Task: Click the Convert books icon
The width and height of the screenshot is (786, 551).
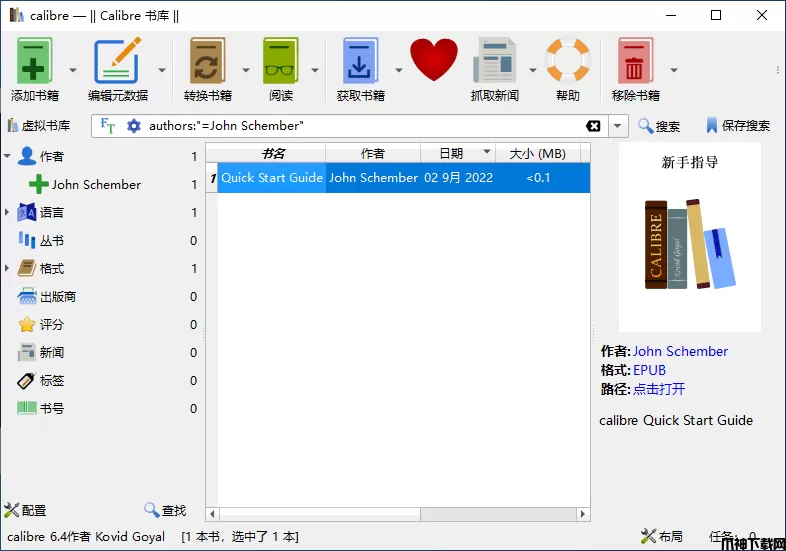Action: tap(207, 60)
